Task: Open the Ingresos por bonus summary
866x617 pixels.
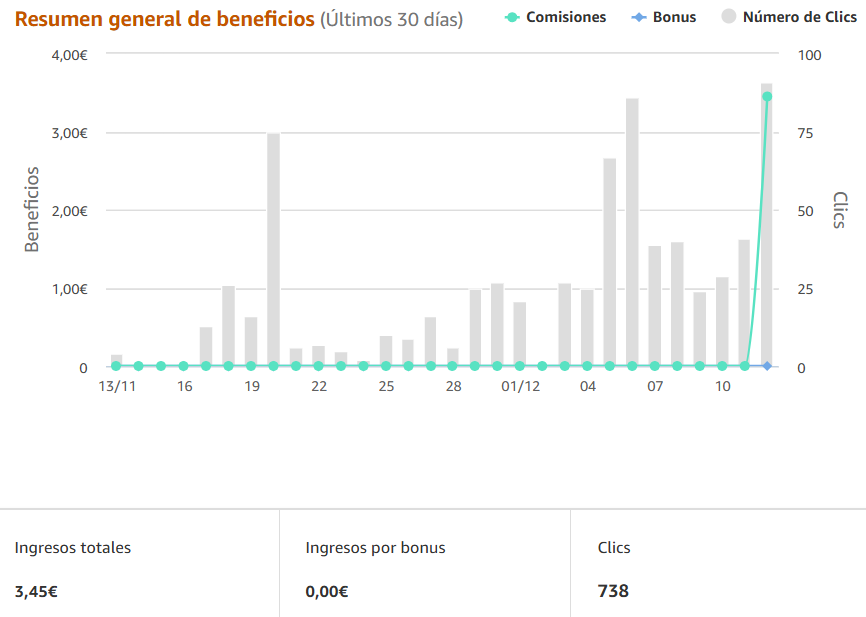Action: click(x=425, y=563)
